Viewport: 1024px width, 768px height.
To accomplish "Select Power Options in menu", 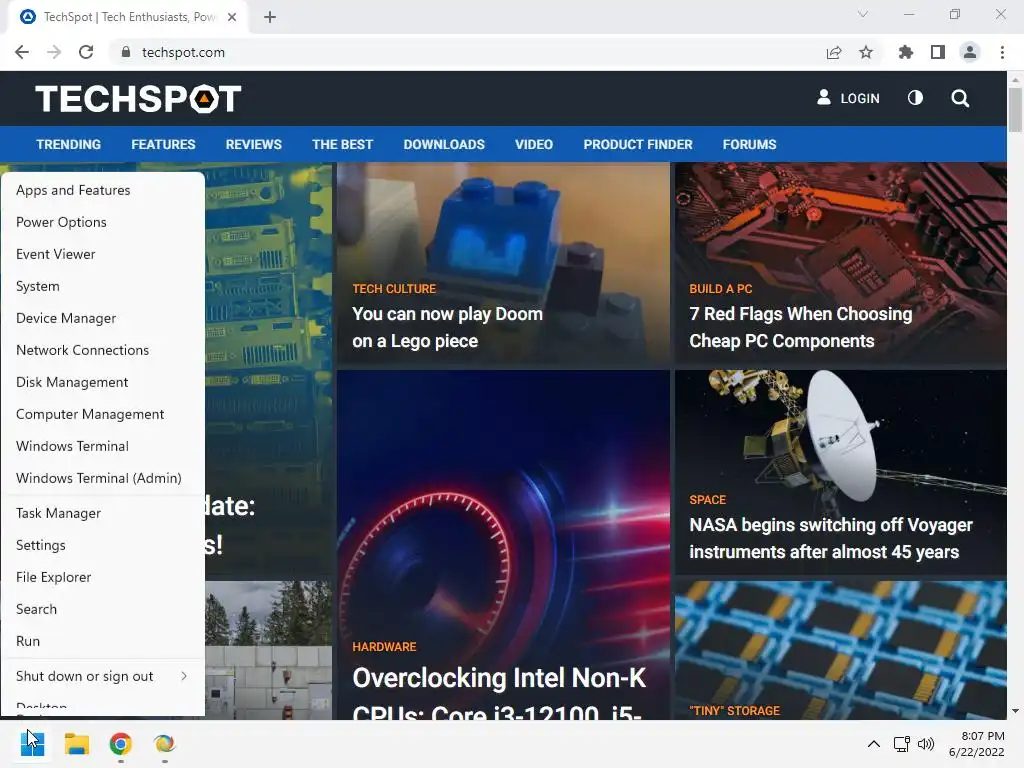I will [103, 222].
